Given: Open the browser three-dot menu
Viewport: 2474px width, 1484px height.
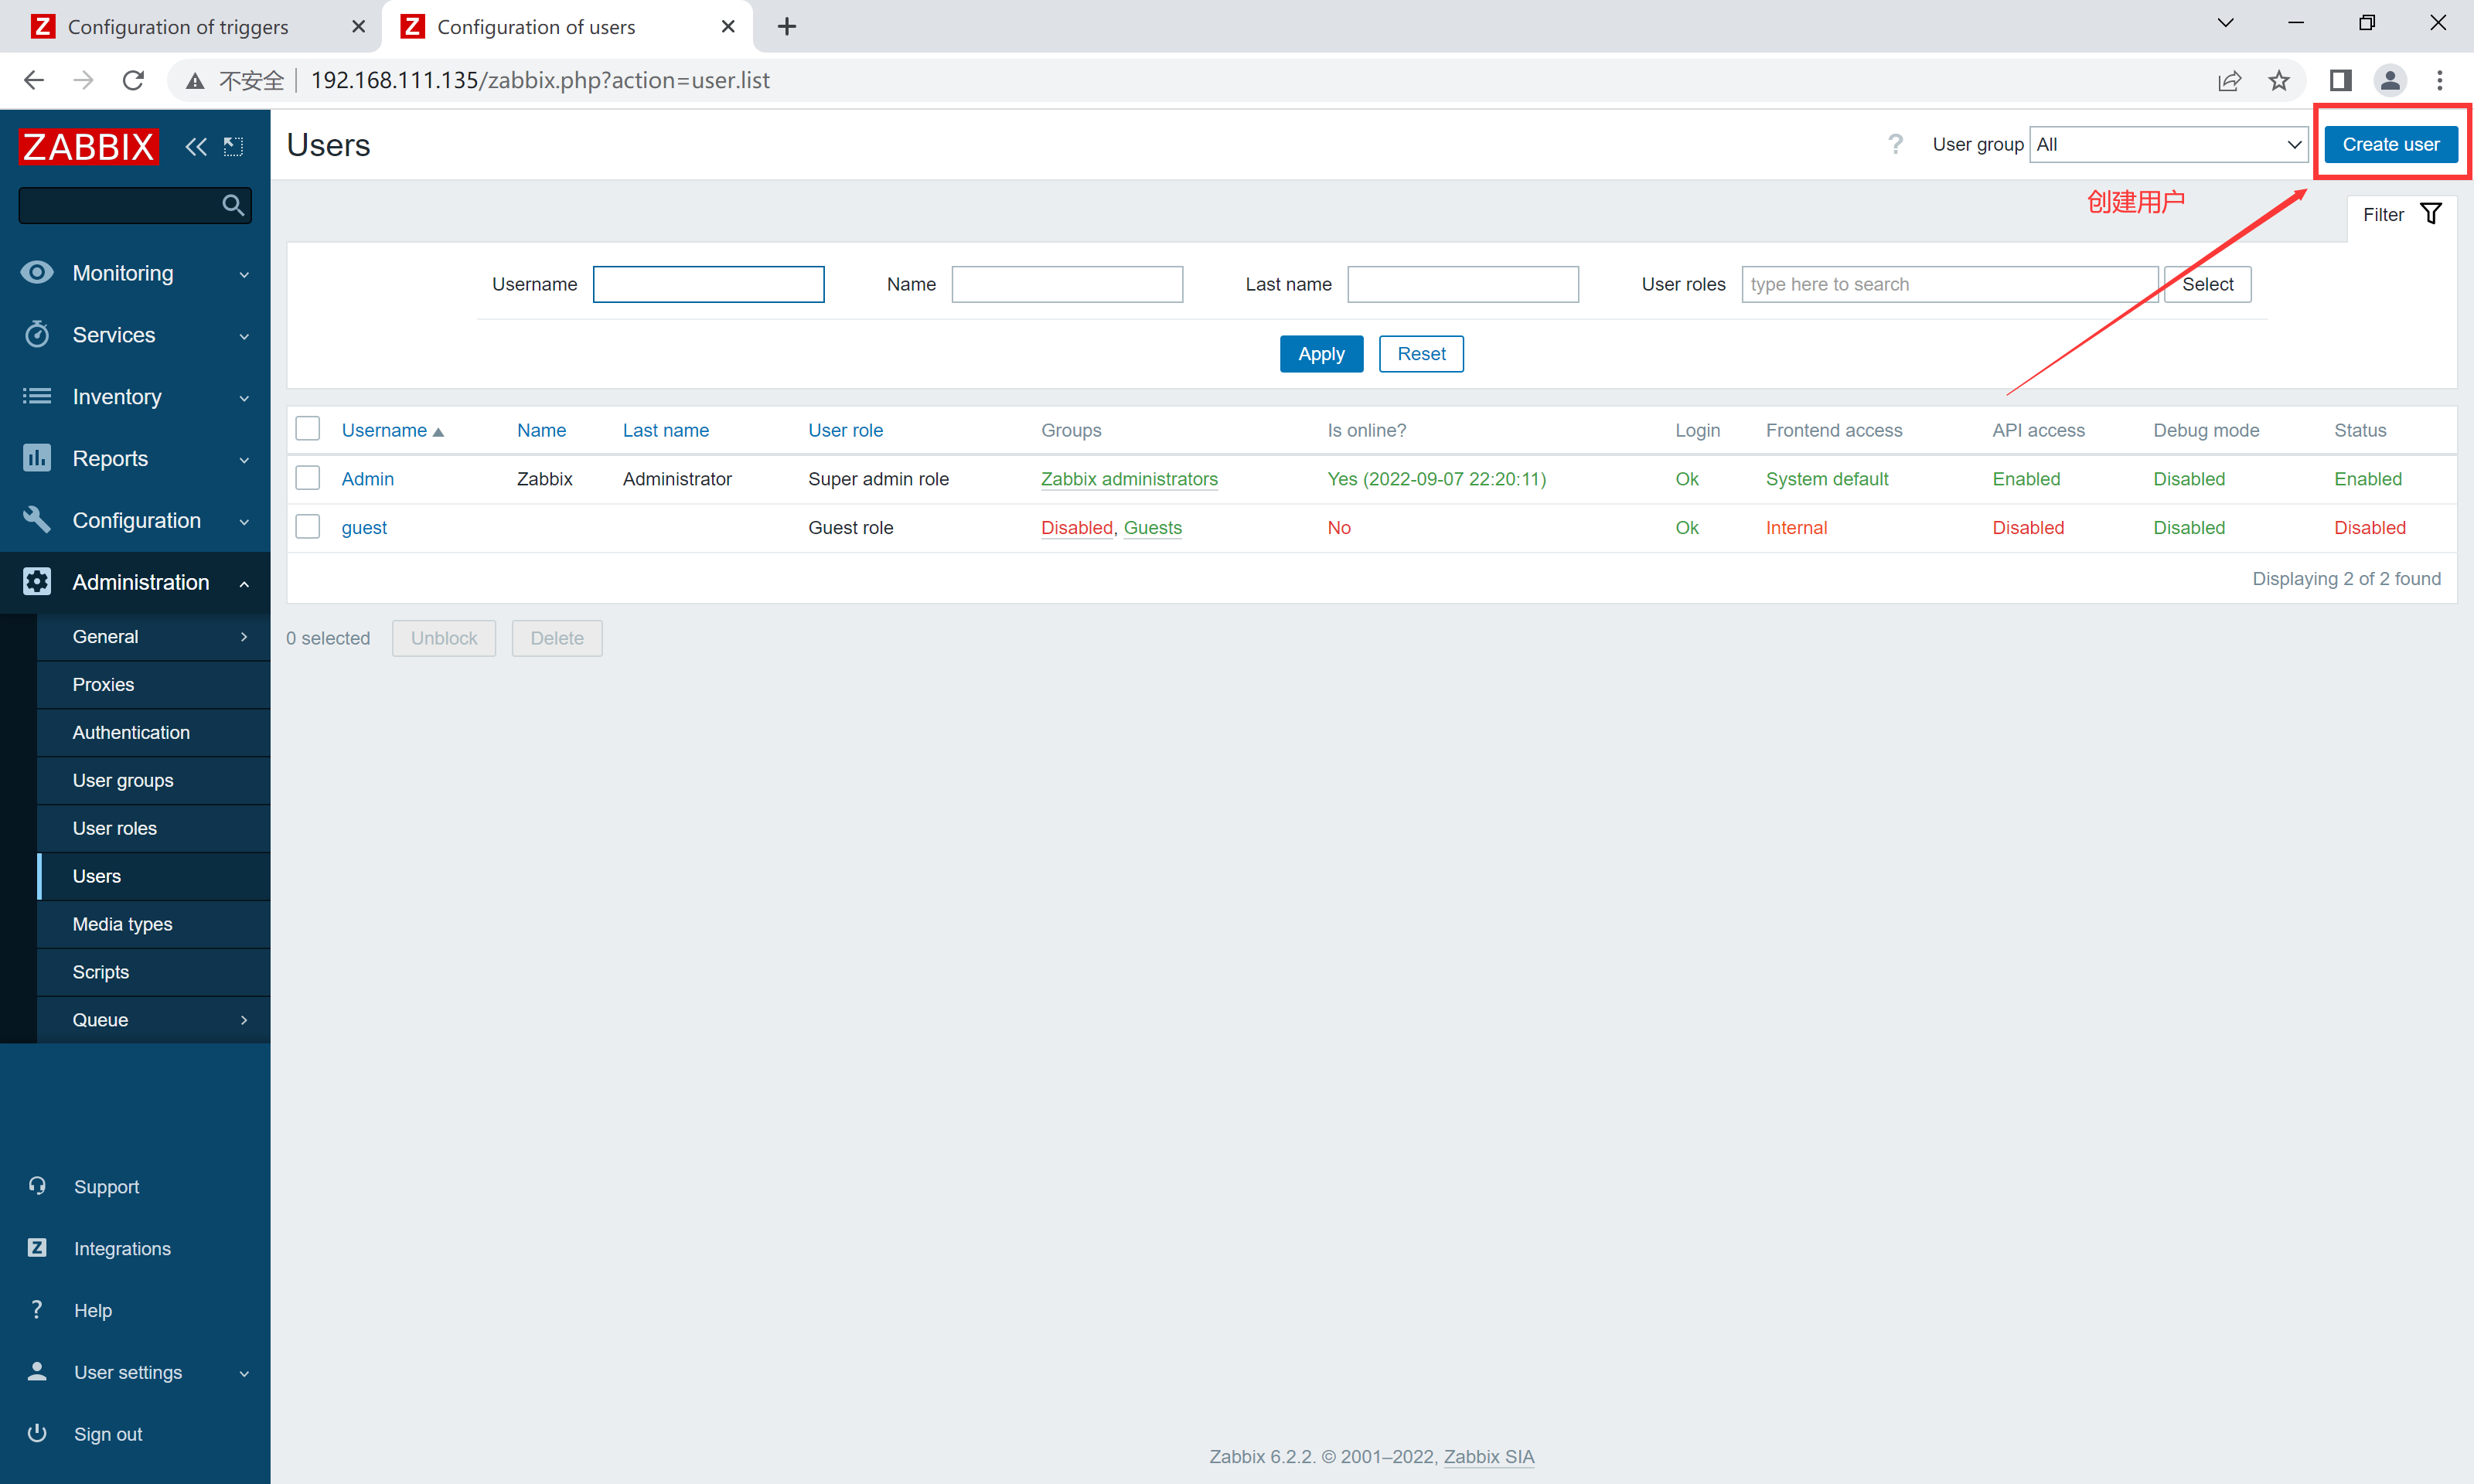Looking at the screenshot, I should tap(2440, 80).
